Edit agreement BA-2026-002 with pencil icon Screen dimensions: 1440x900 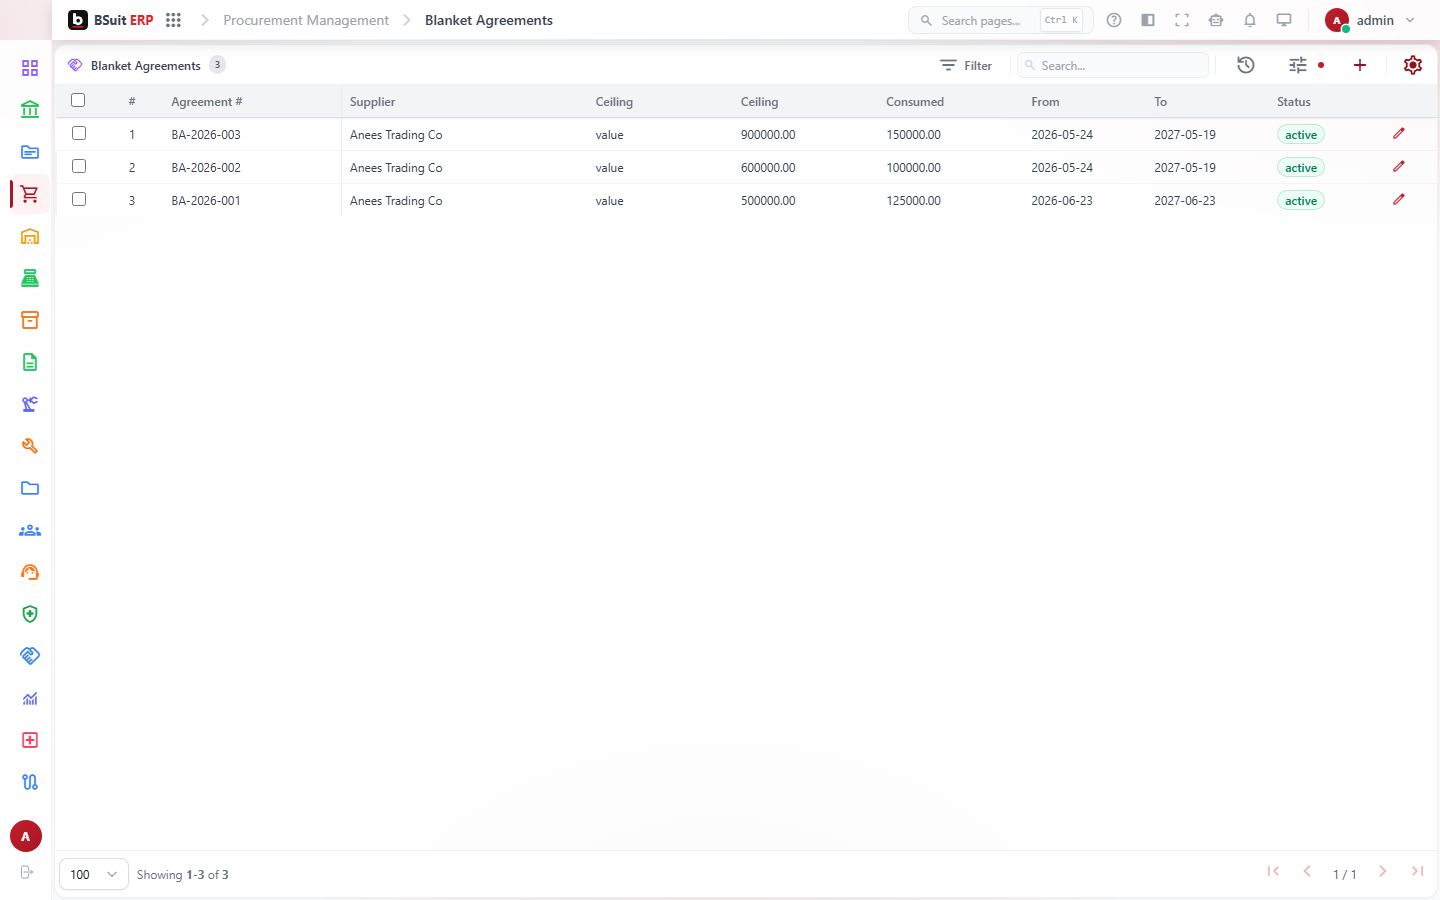coord(1399,166)
